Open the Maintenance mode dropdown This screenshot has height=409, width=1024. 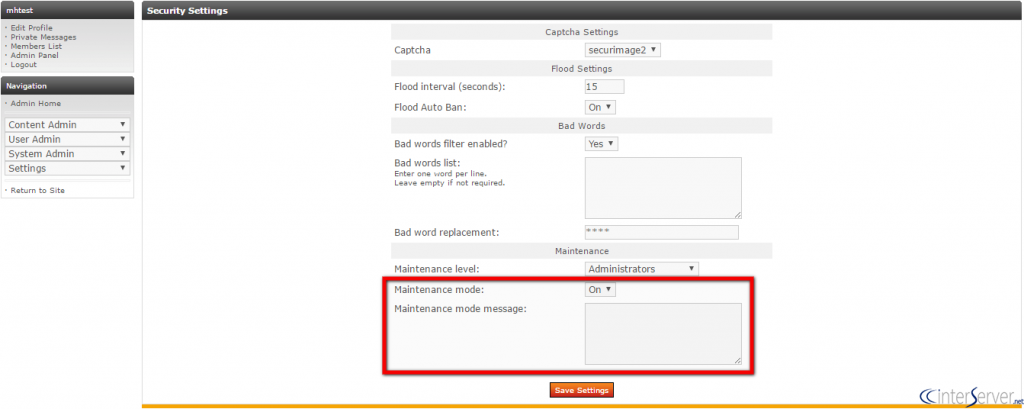[x=600, y=289]
